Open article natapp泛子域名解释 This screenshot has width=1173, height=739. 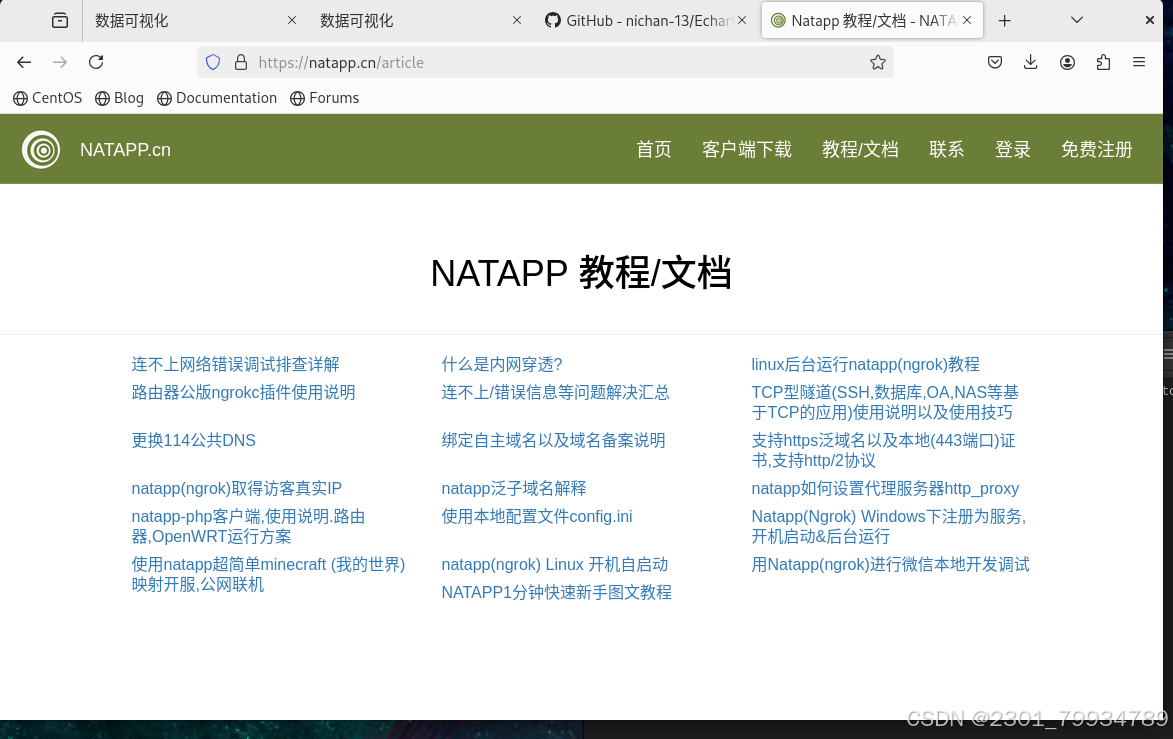point(514,488)
